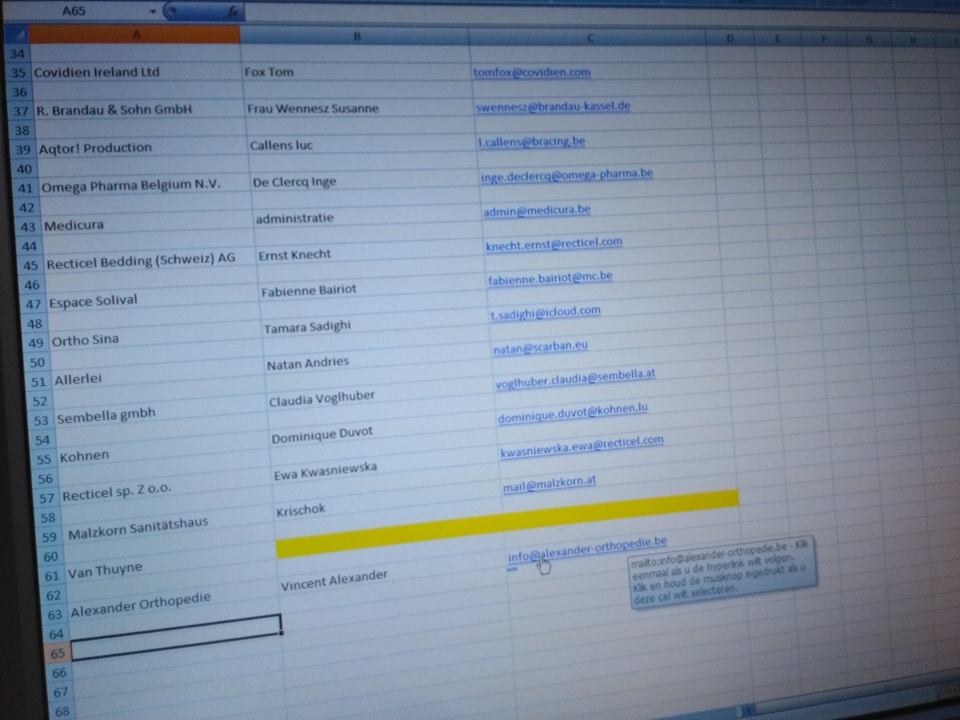The height and width of the screenshot is (720, 960).
Task: Open the tomfox@covidien.com email link
Action: (531, 72)
